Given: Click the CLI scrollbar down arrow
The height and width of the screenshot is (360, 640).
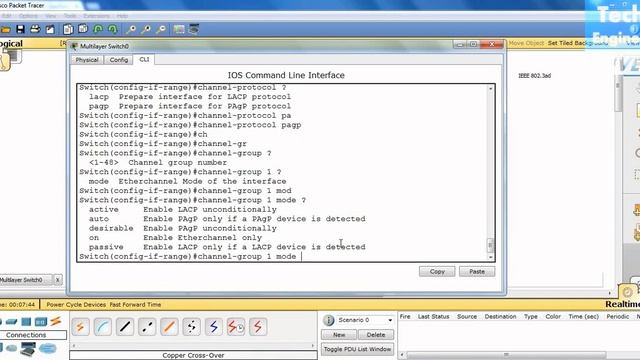Looking at the screenshot, I should click(491, 257).
